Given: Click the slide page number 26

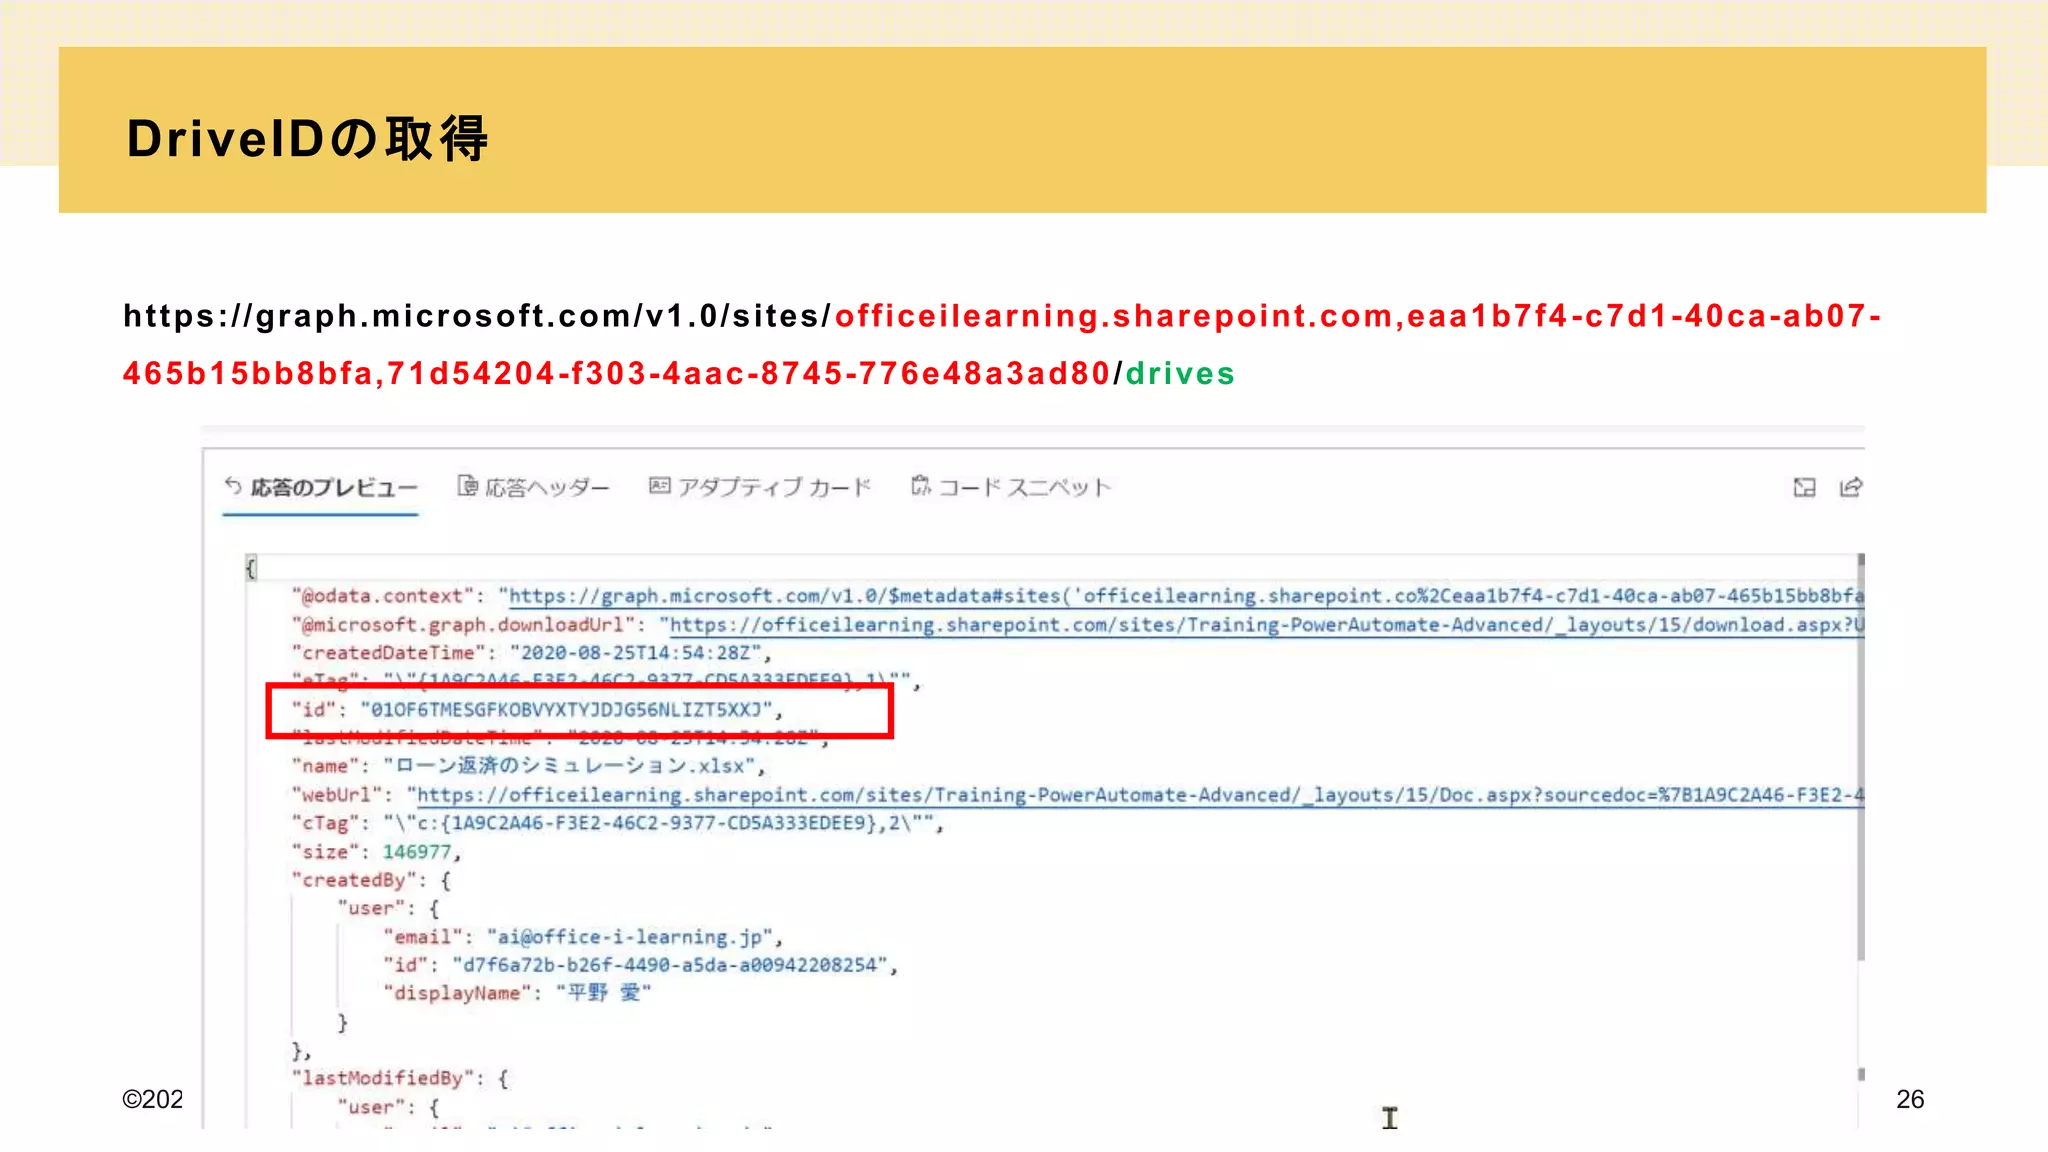Looking at the screenshot, I should (x=1910, y=1099).
